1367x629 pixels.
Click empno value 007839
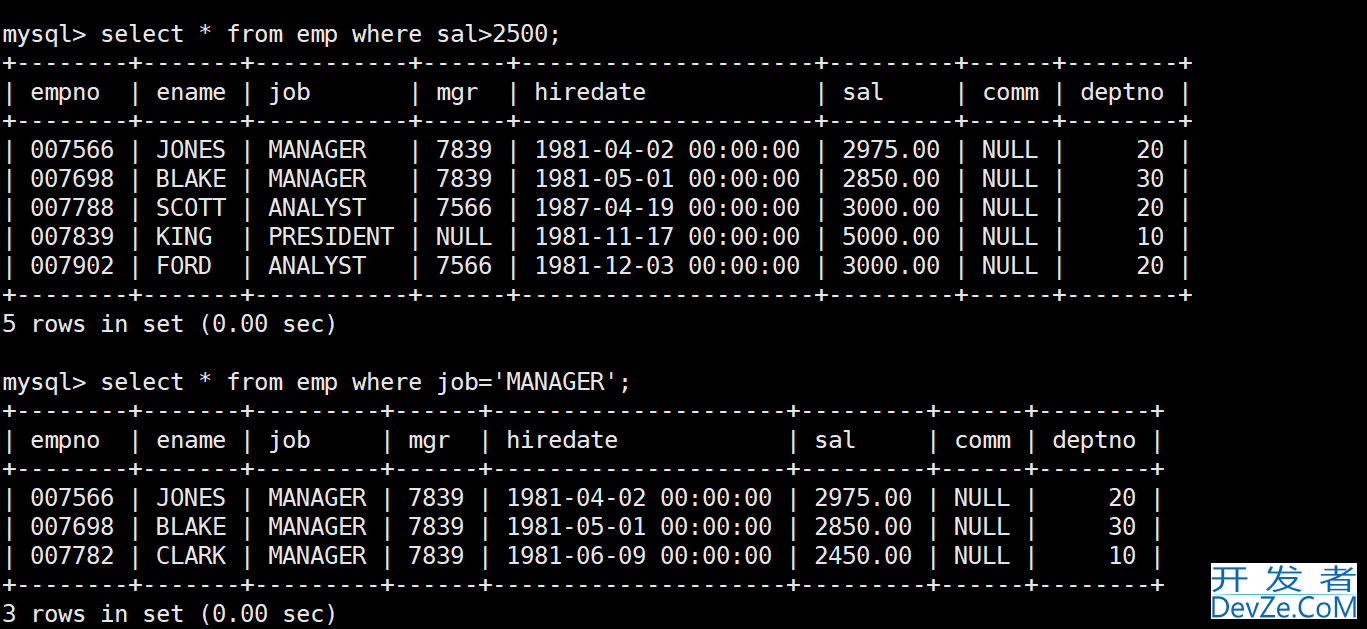coord(72,237)
